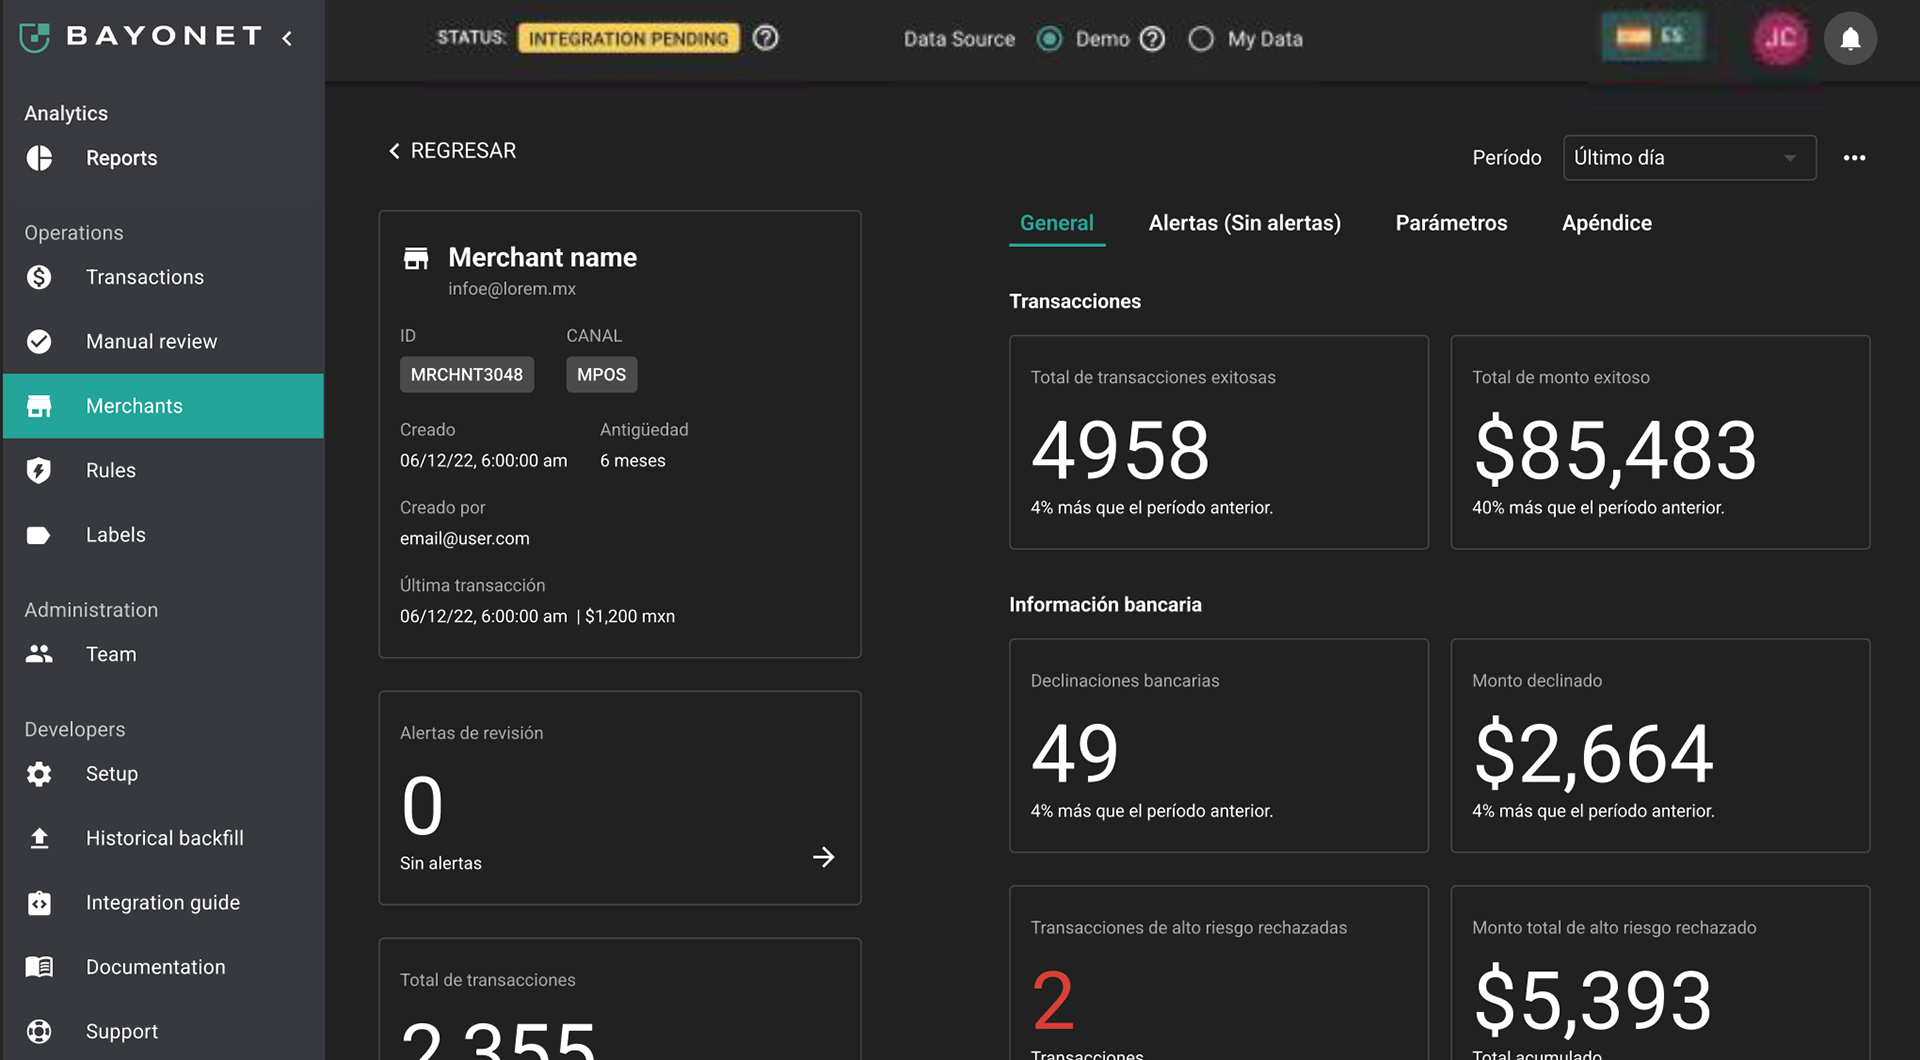Viewport: 1920px width, 1060px height.
Task: Click the Bayonet shield logo
Action: [x=35, y=37]
